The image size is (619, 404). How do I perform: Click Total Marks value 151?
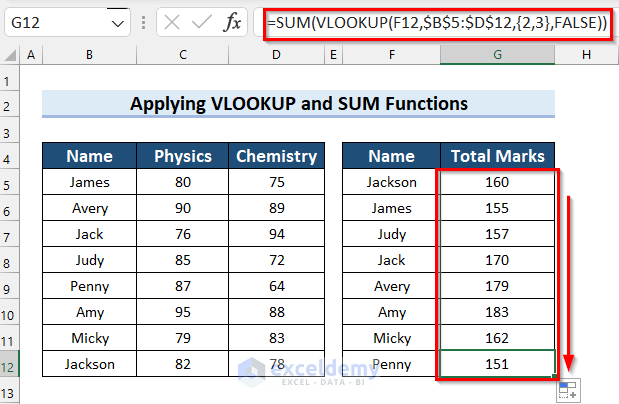pyautogui.click(x=497, y=364)
